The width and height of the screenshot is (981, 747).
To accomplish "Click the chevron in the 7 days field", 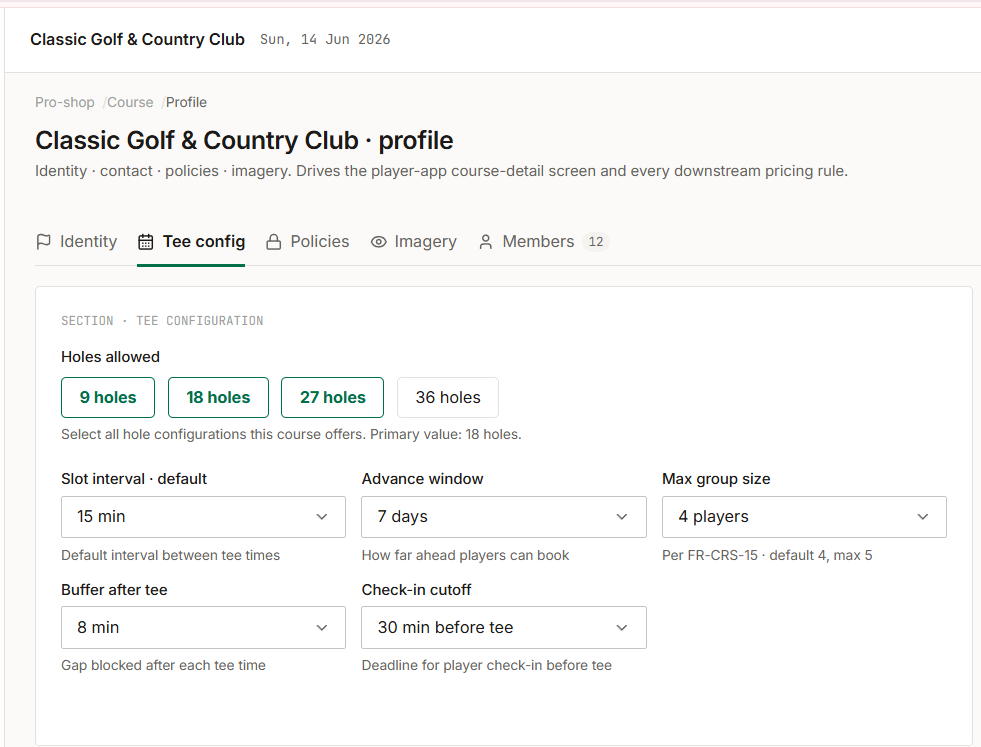I will point(622,517).
